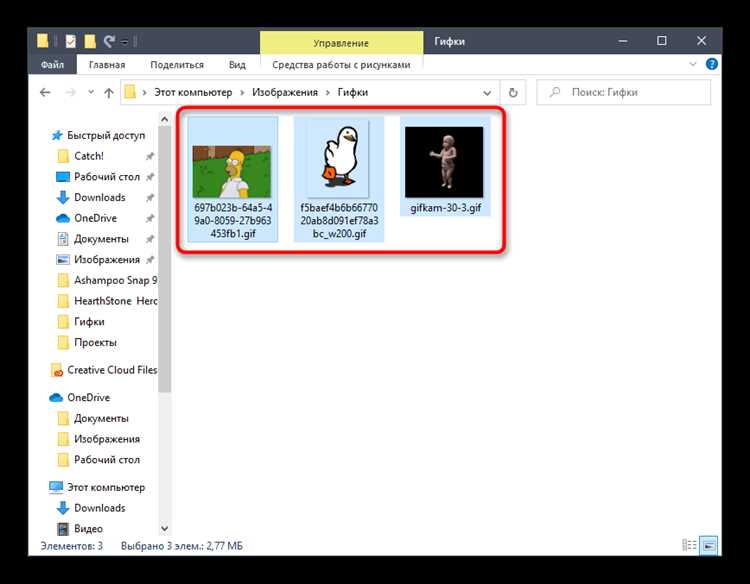Switch to large thumbnails view icon

pyautogui.click(x=709, y=545)
